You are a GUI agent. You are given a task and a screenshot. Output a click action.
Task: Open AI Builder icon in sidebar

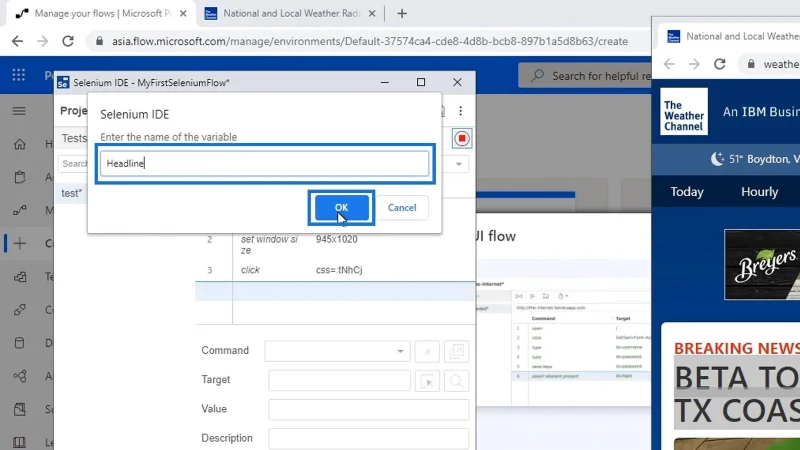pos(19,376)
